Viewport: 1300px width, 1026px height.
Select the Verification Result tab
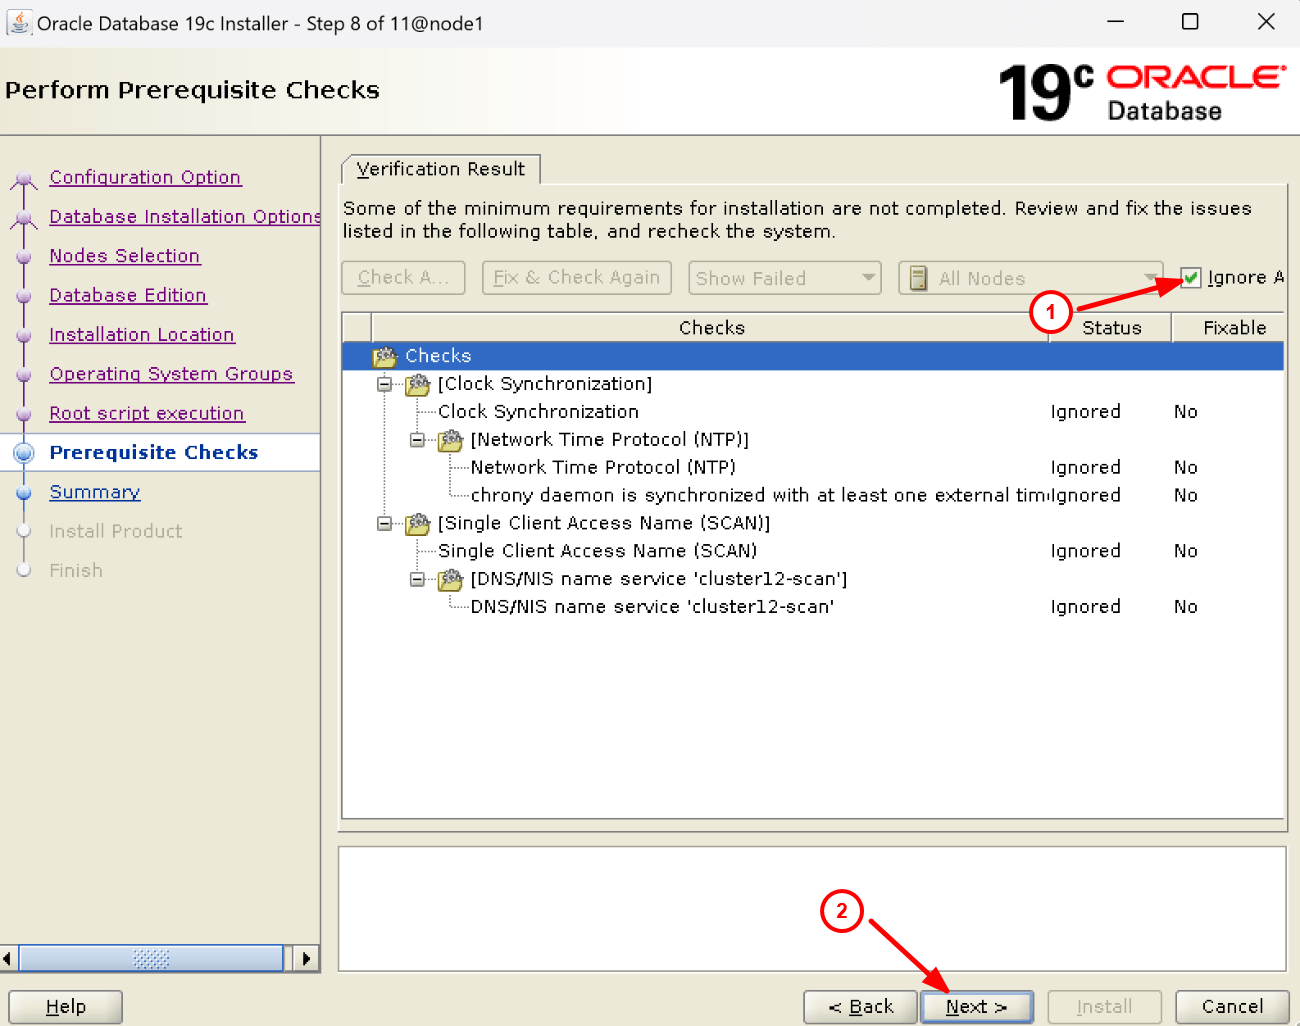point(441,169)
